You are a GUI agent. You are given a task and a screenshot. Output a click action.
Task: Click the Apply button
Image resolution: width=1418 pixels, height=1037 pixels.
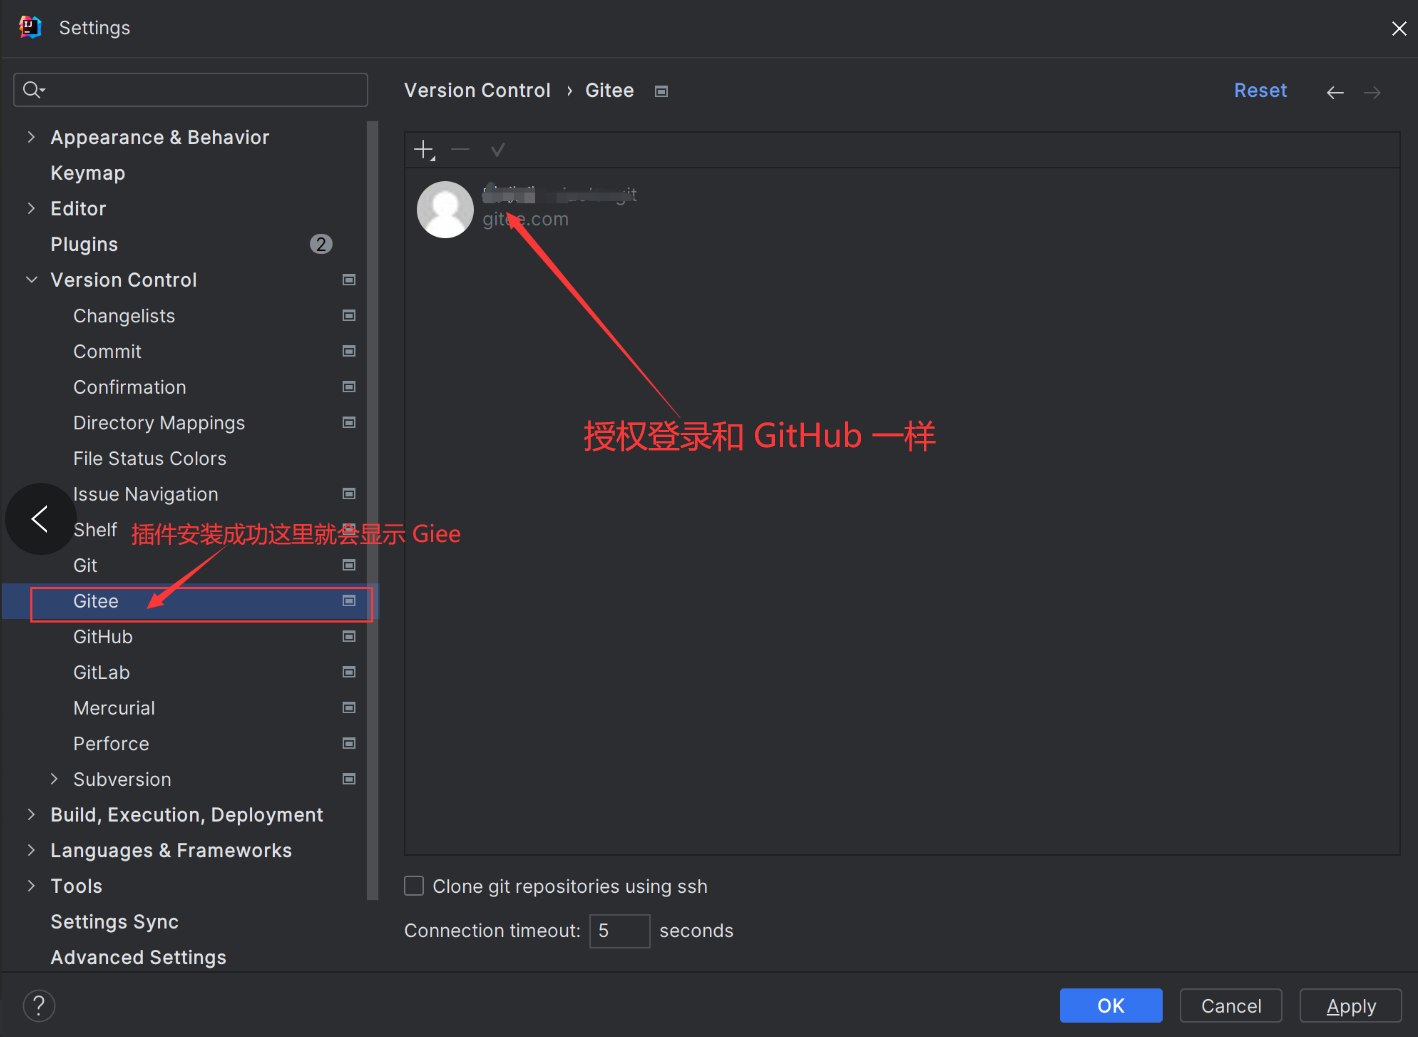pos(1351,1006)
